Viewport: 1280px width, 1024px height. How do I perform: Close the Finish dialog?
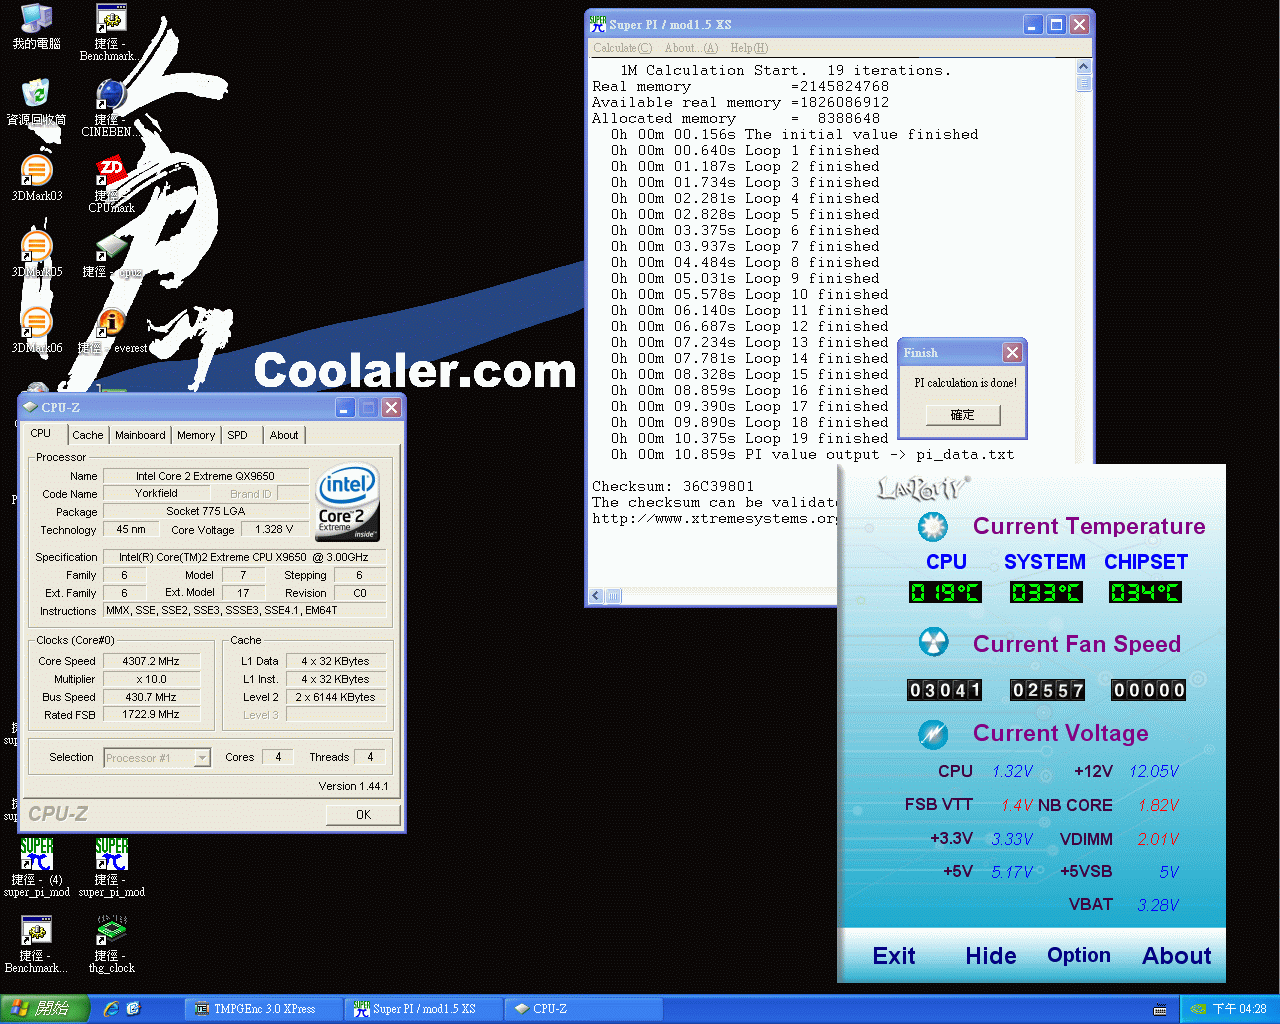pos(1012,352)
